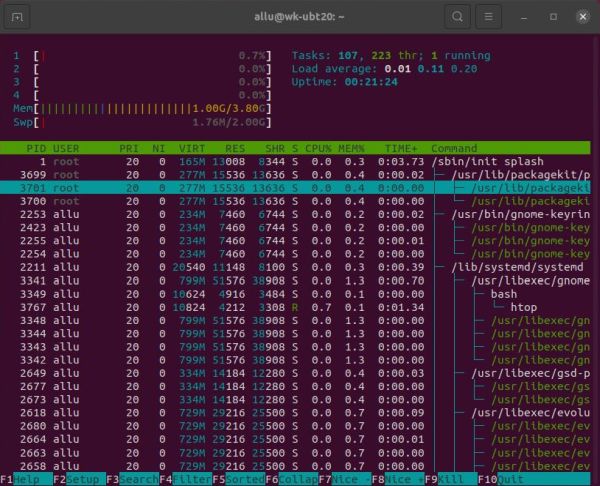Sort by VIRT column header
The height and width of the screenshot is (486, 600).
(192, 148)
